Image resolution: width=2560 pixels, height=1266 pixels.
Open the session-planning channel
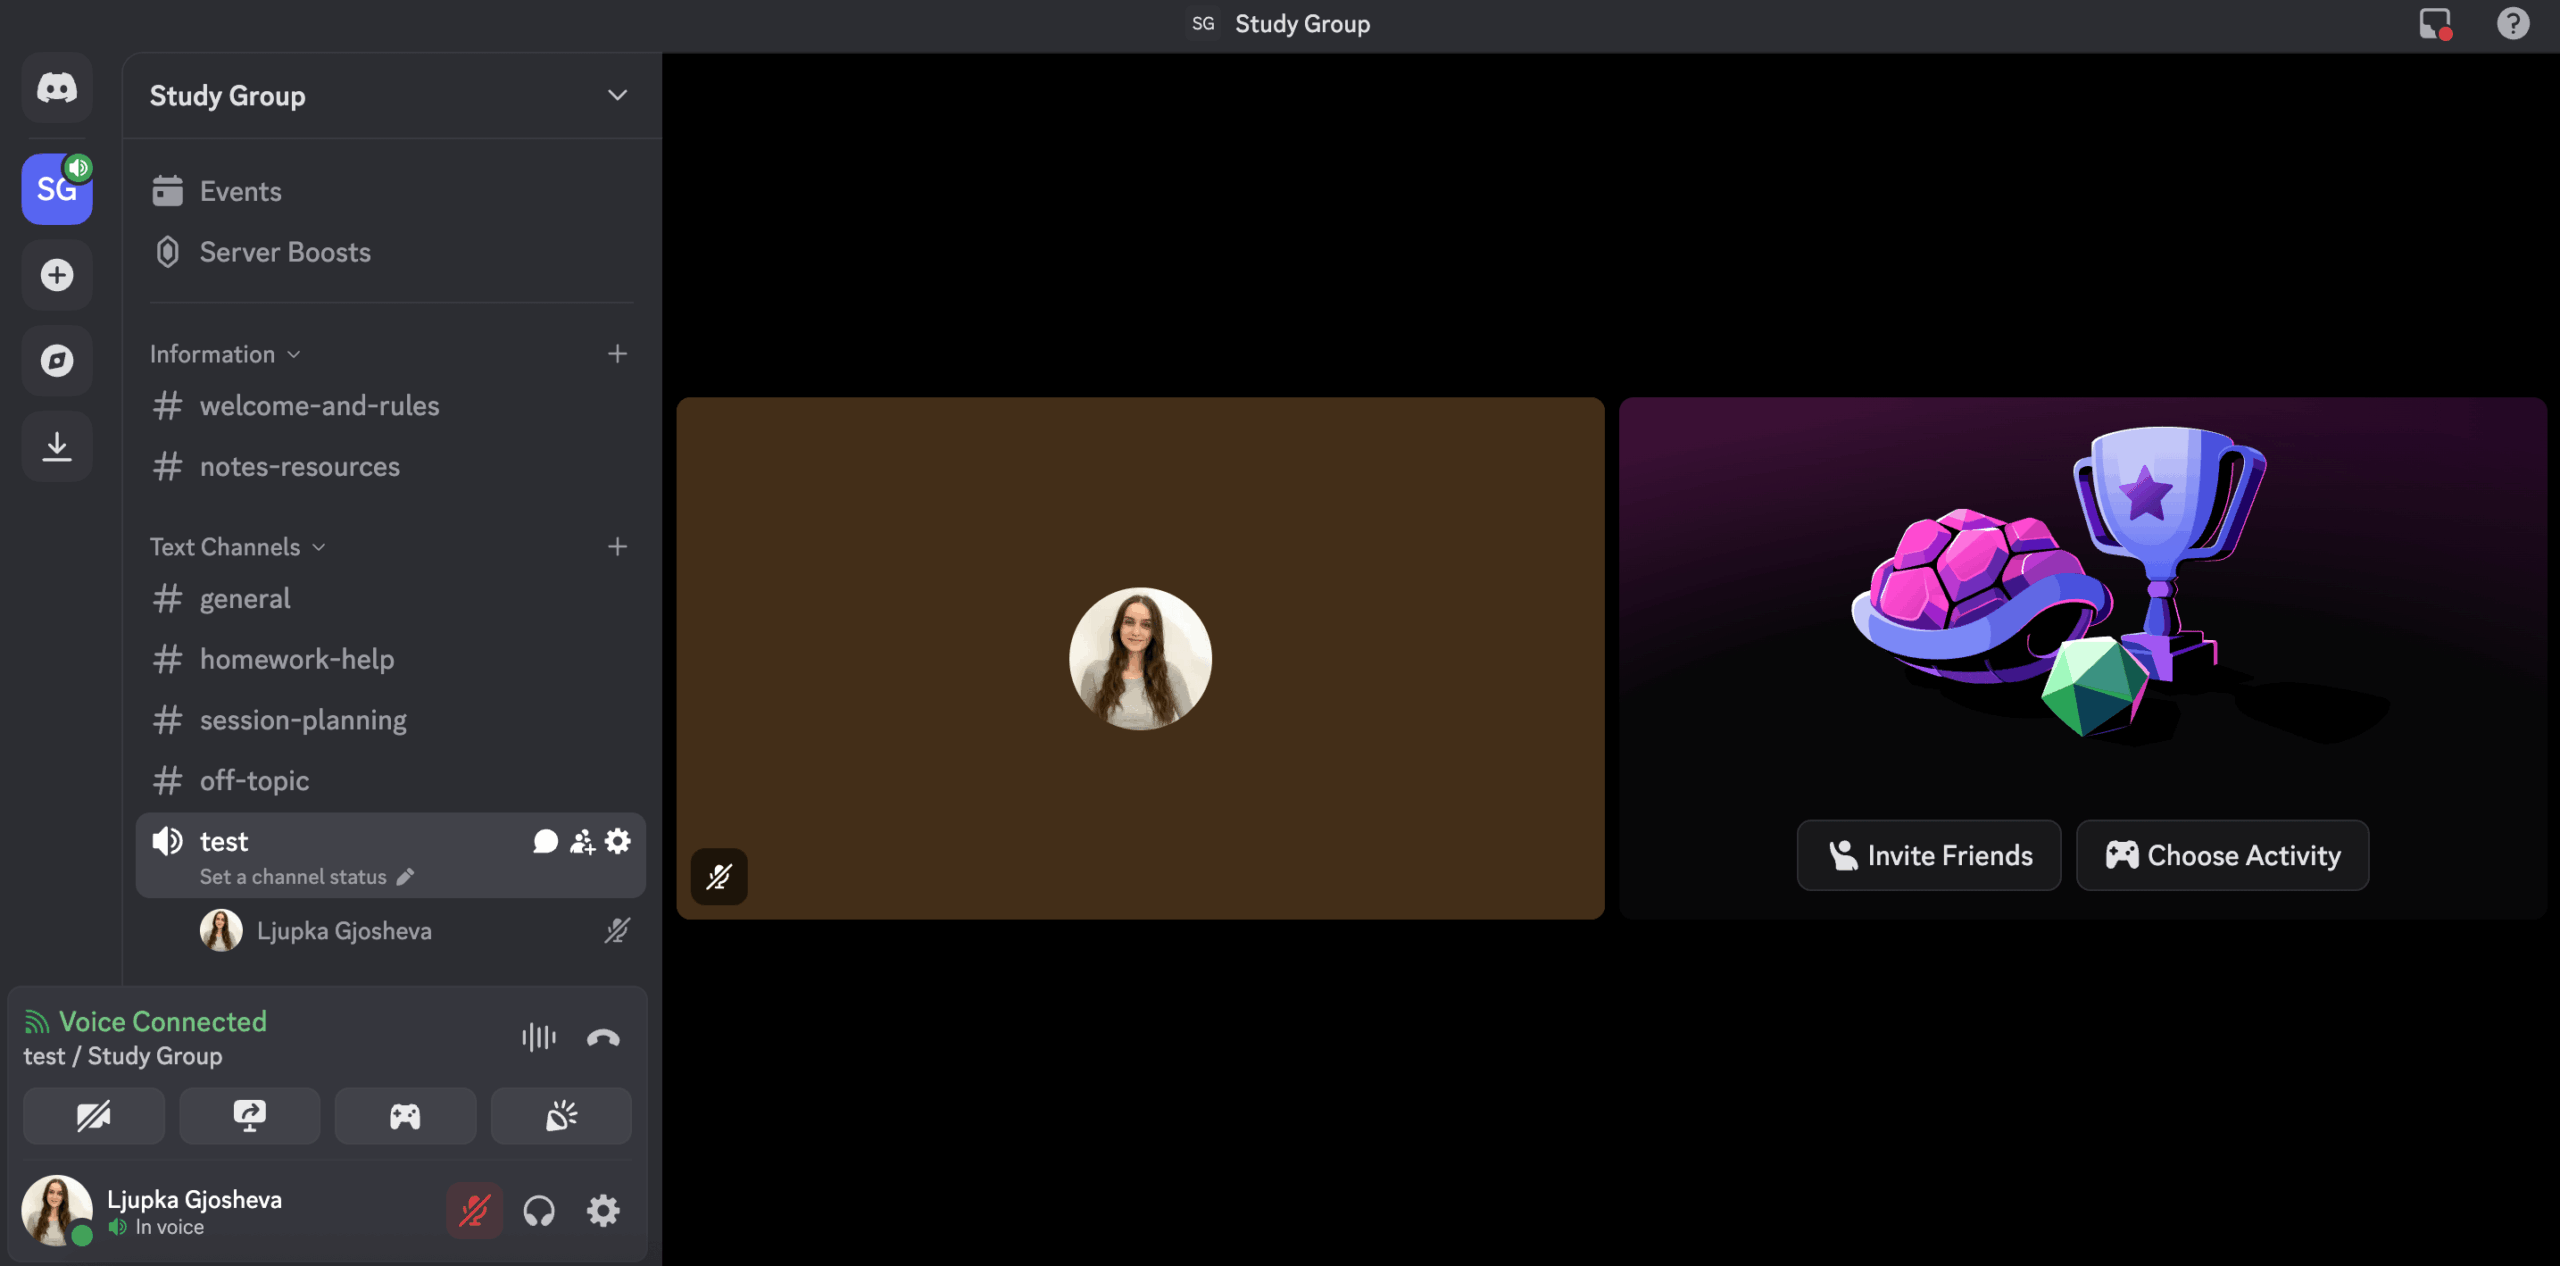coord(391,721)
